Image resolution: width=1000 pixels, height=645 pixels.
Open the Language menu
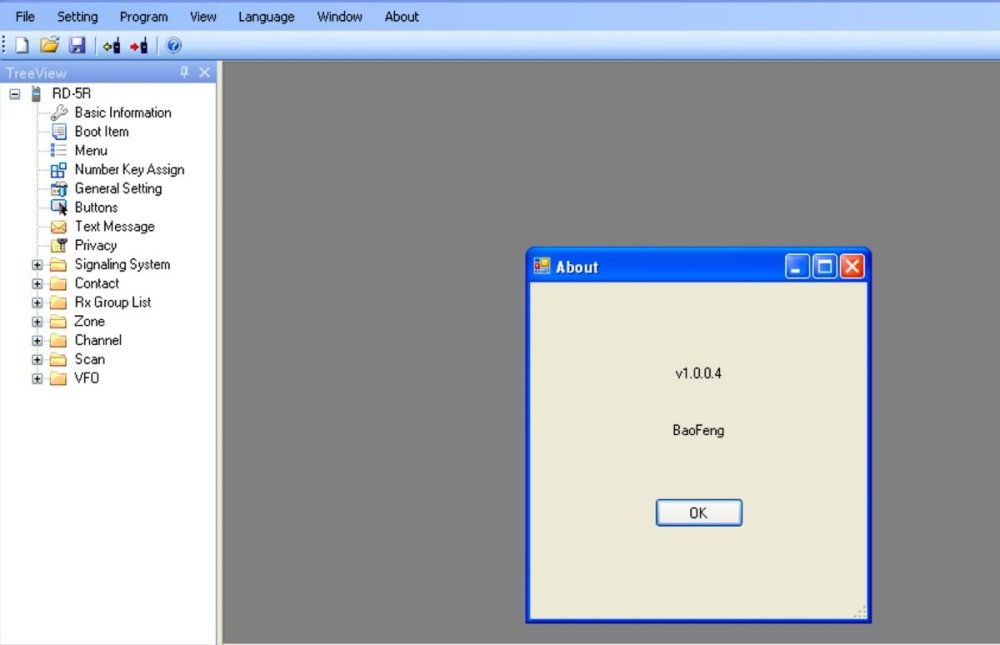click(x=266, y=17)
